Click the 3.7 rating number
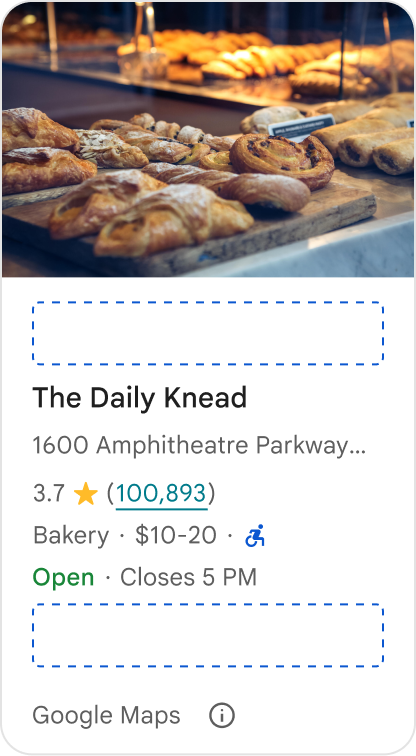 pos(48,494)
